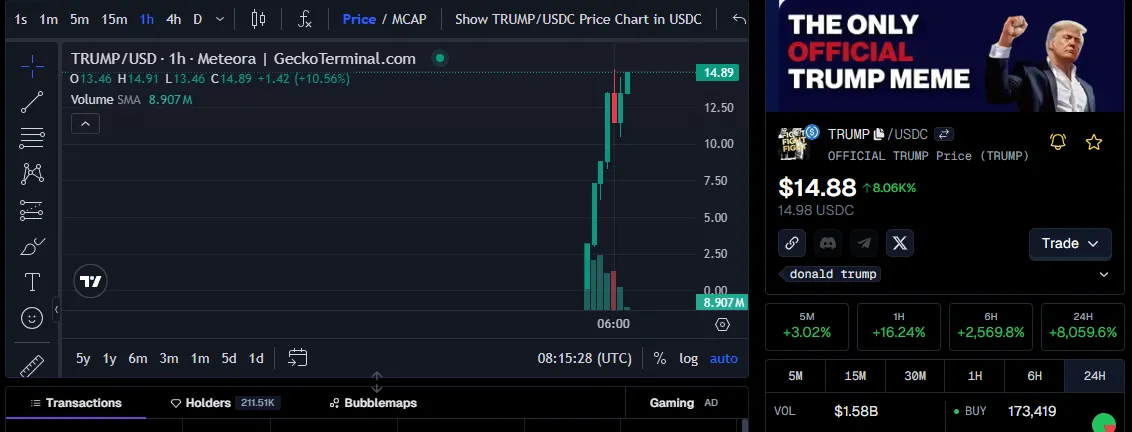Screen dimensions: 1132x432
Task: Expand the Trade dropdown
Action: [1070, 243]
